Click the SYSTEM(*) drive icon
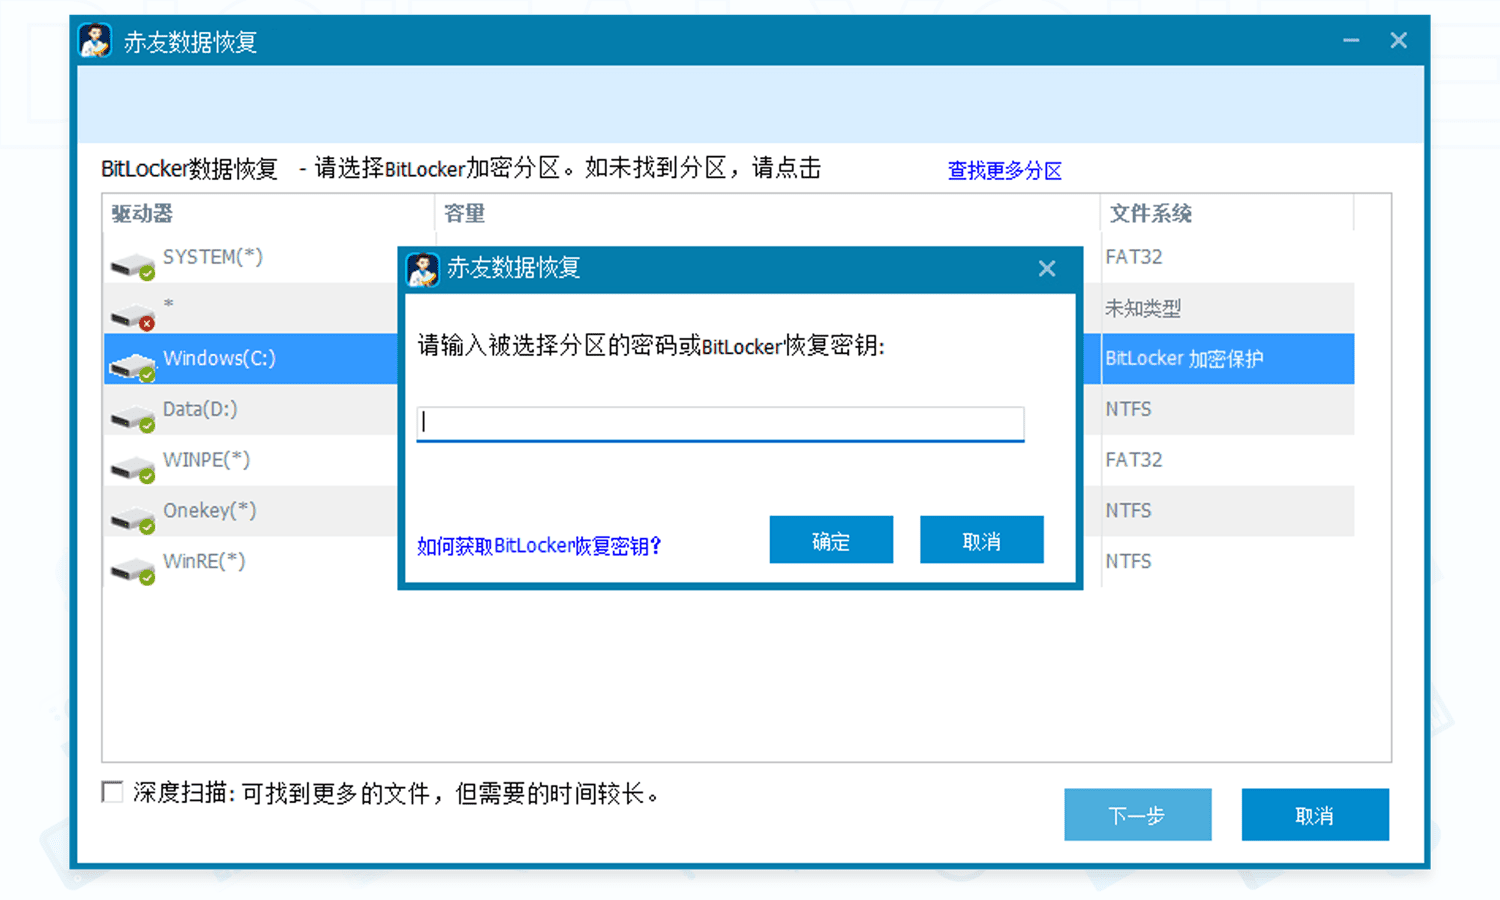 [x=132, y=266]
